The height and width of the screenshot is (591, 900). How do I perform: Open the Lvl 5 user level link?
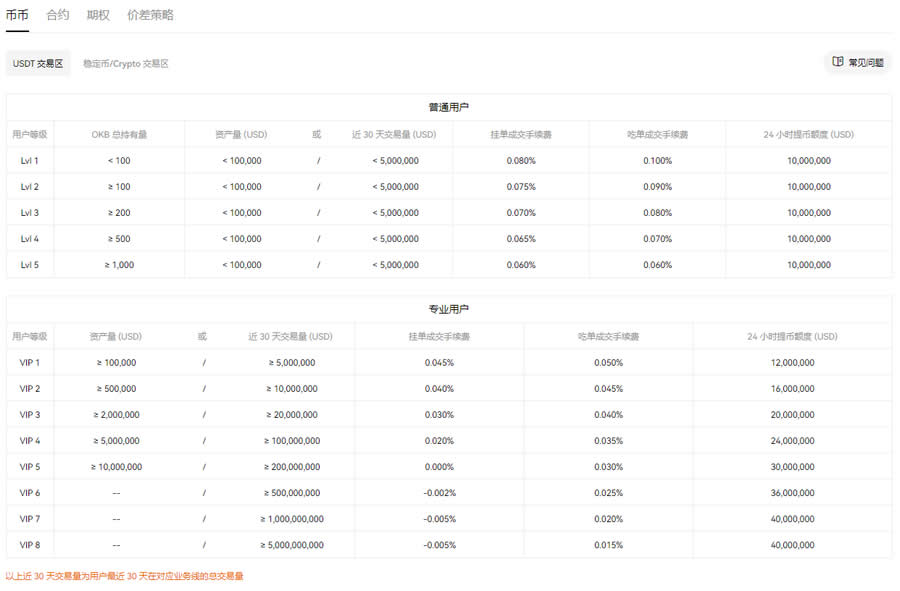(28, 264)
